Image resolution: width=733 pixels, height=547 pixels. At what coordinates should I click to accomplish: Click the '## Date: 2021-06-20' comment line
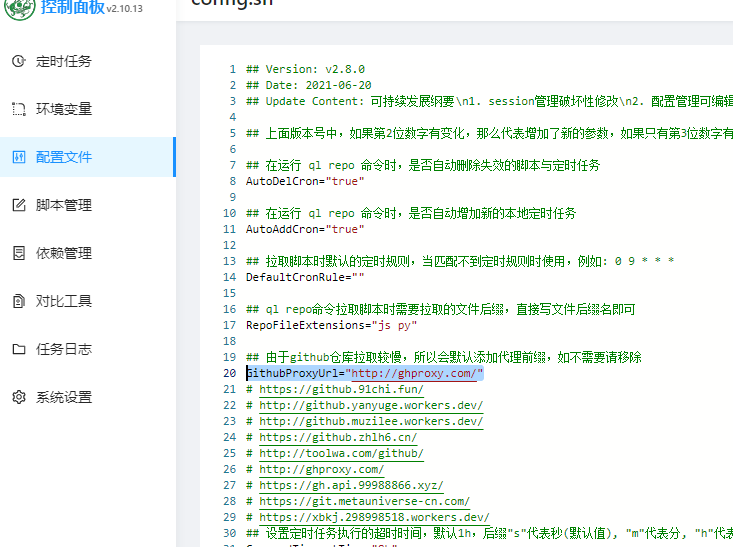point(309,85)
